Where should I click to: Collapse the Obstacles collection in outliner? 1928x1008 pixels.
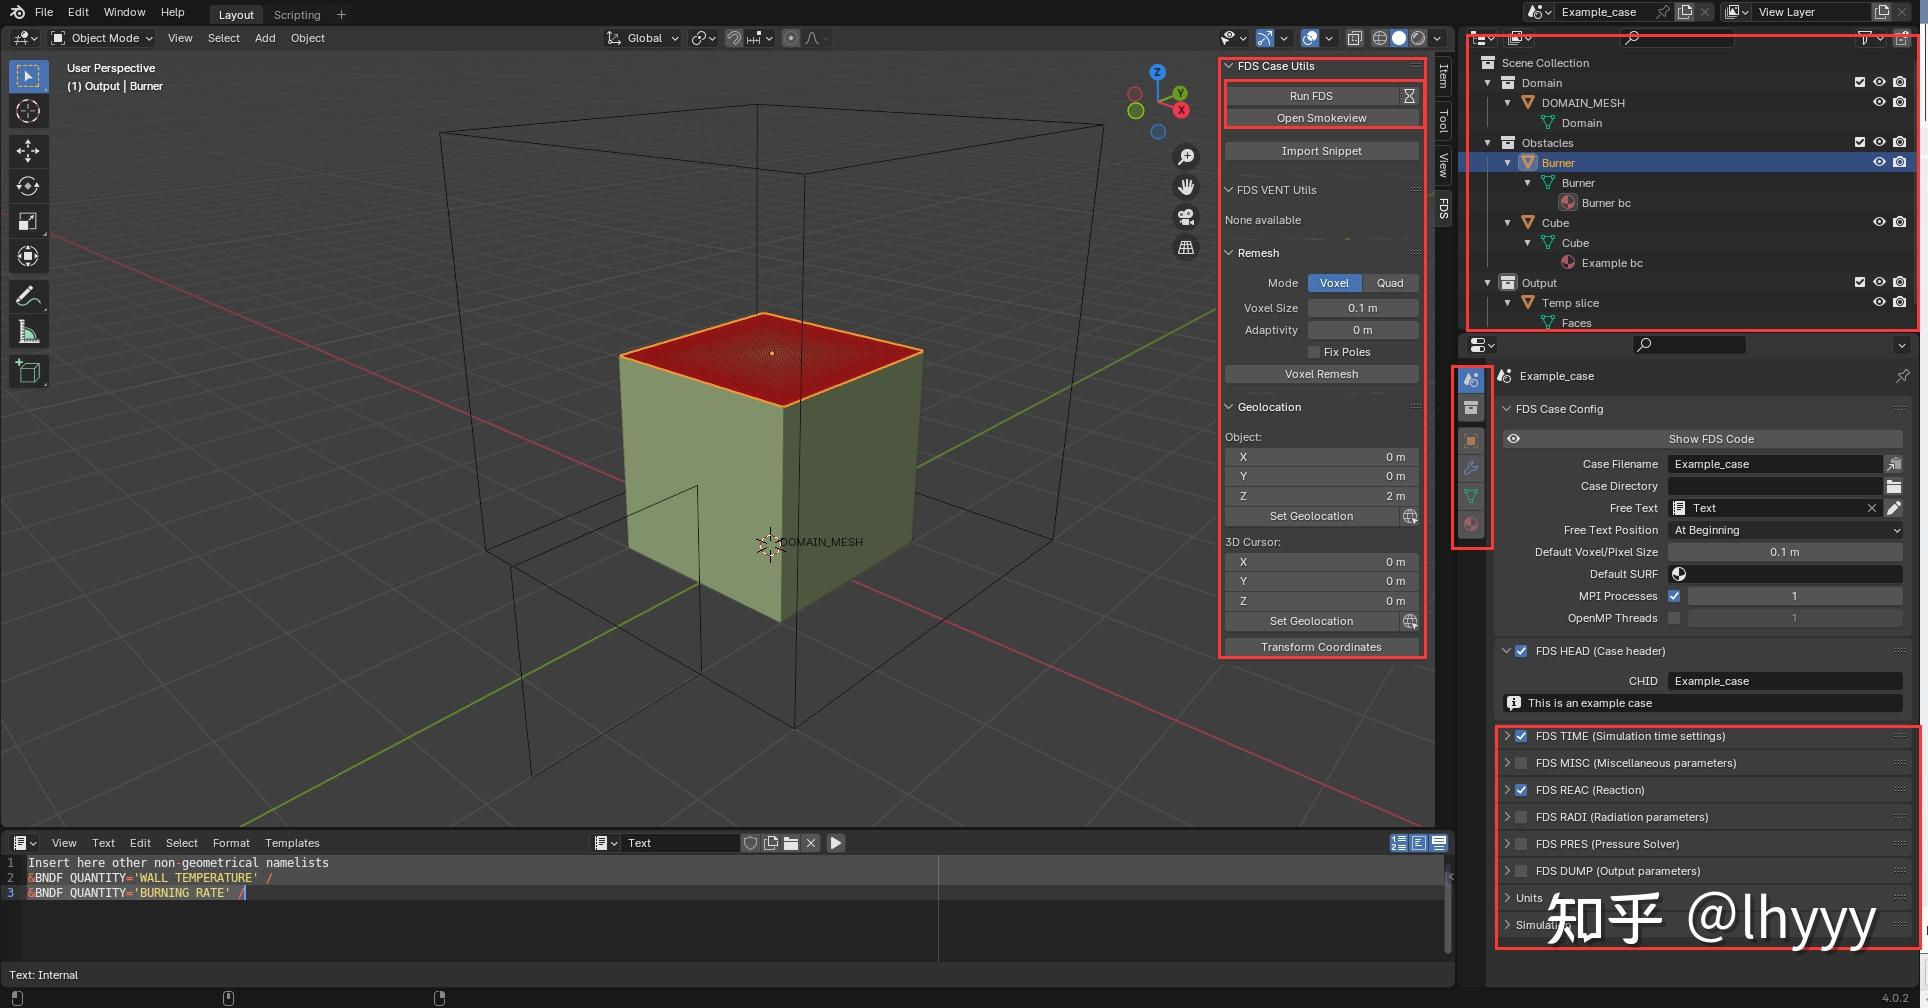(x=1488, y=142)
